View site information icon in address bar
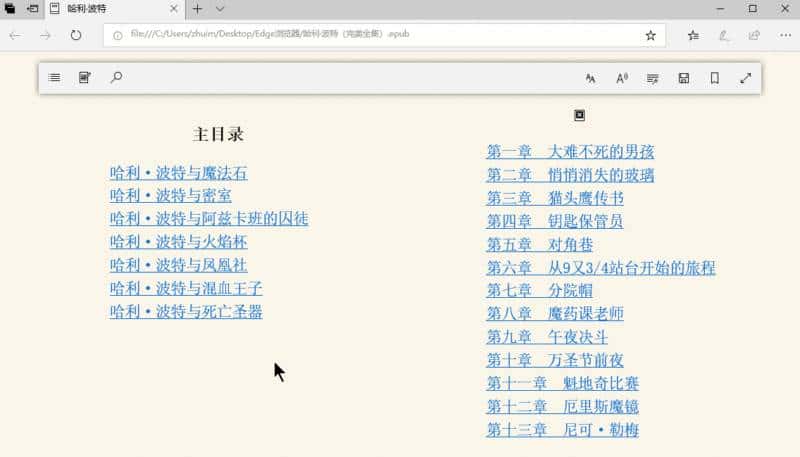 click(117, 35)
